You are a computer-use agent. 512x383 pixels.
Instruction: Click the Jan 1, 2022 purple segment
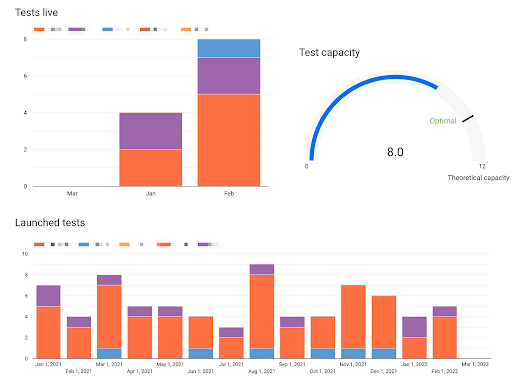[x=414, y=327]
